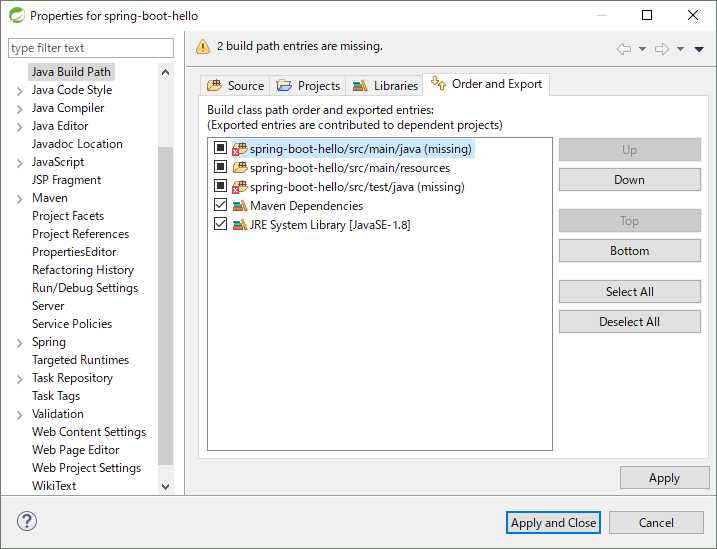The height and width of the screenshot is (549, 717).
Task: Select PropertiesEditor in the tree
Action: pyautogui.click(x=75, y=252)
